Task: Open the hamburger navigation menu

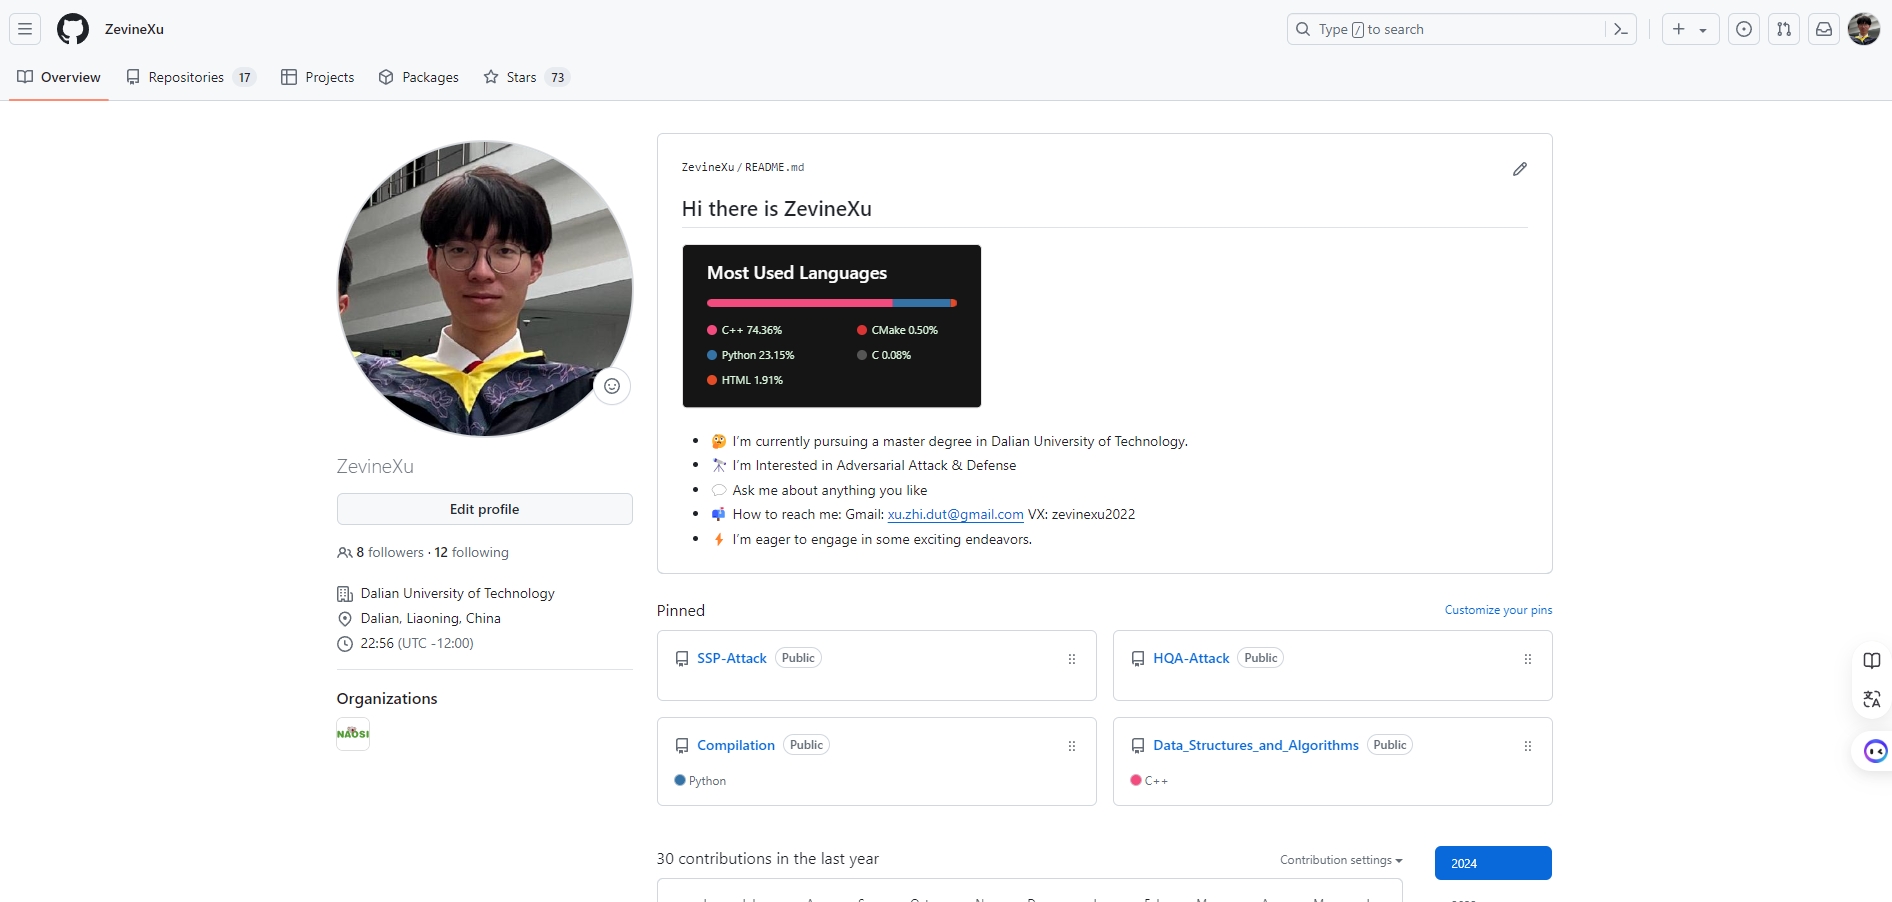Action: click(25, 29)
